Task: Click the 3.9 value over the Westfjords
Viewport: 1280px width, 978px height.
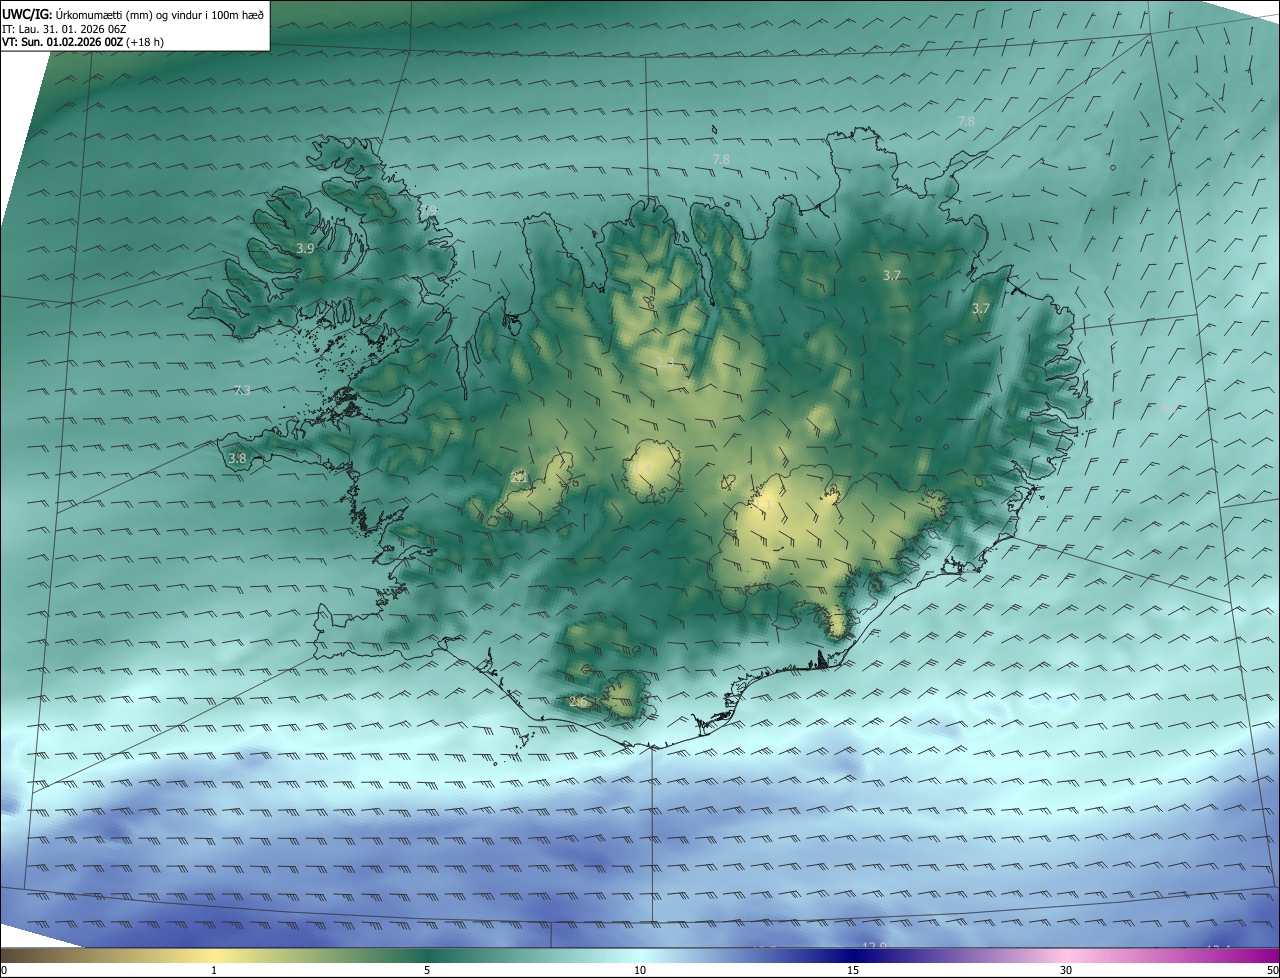Action: pos(305,248)
